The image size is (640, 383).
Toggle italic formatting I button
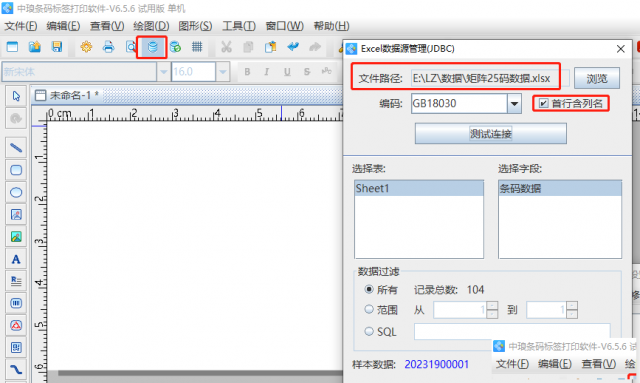[267, 72]
